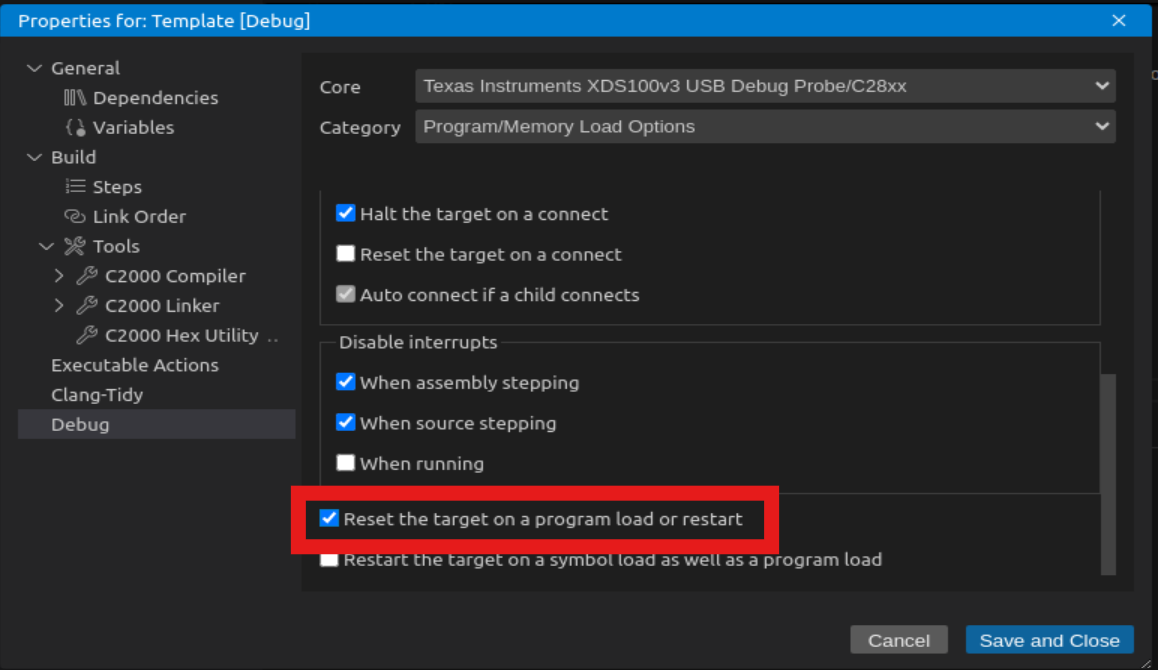Click the Build section label
Screen dimensions: 1158x670
point(73,157)
